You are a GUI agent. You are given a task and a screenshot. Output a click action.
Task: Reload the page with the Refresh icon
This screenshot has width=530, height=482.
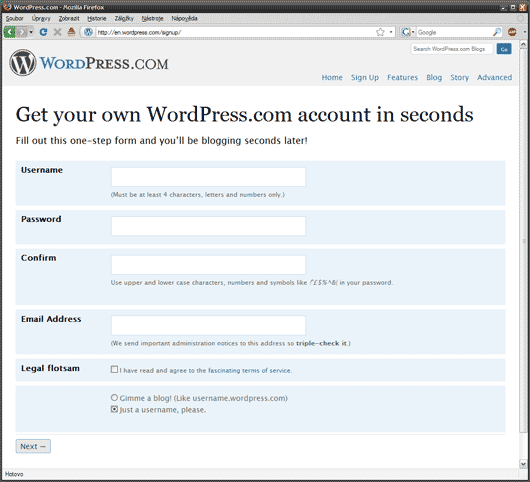click(x=43, y=32)
